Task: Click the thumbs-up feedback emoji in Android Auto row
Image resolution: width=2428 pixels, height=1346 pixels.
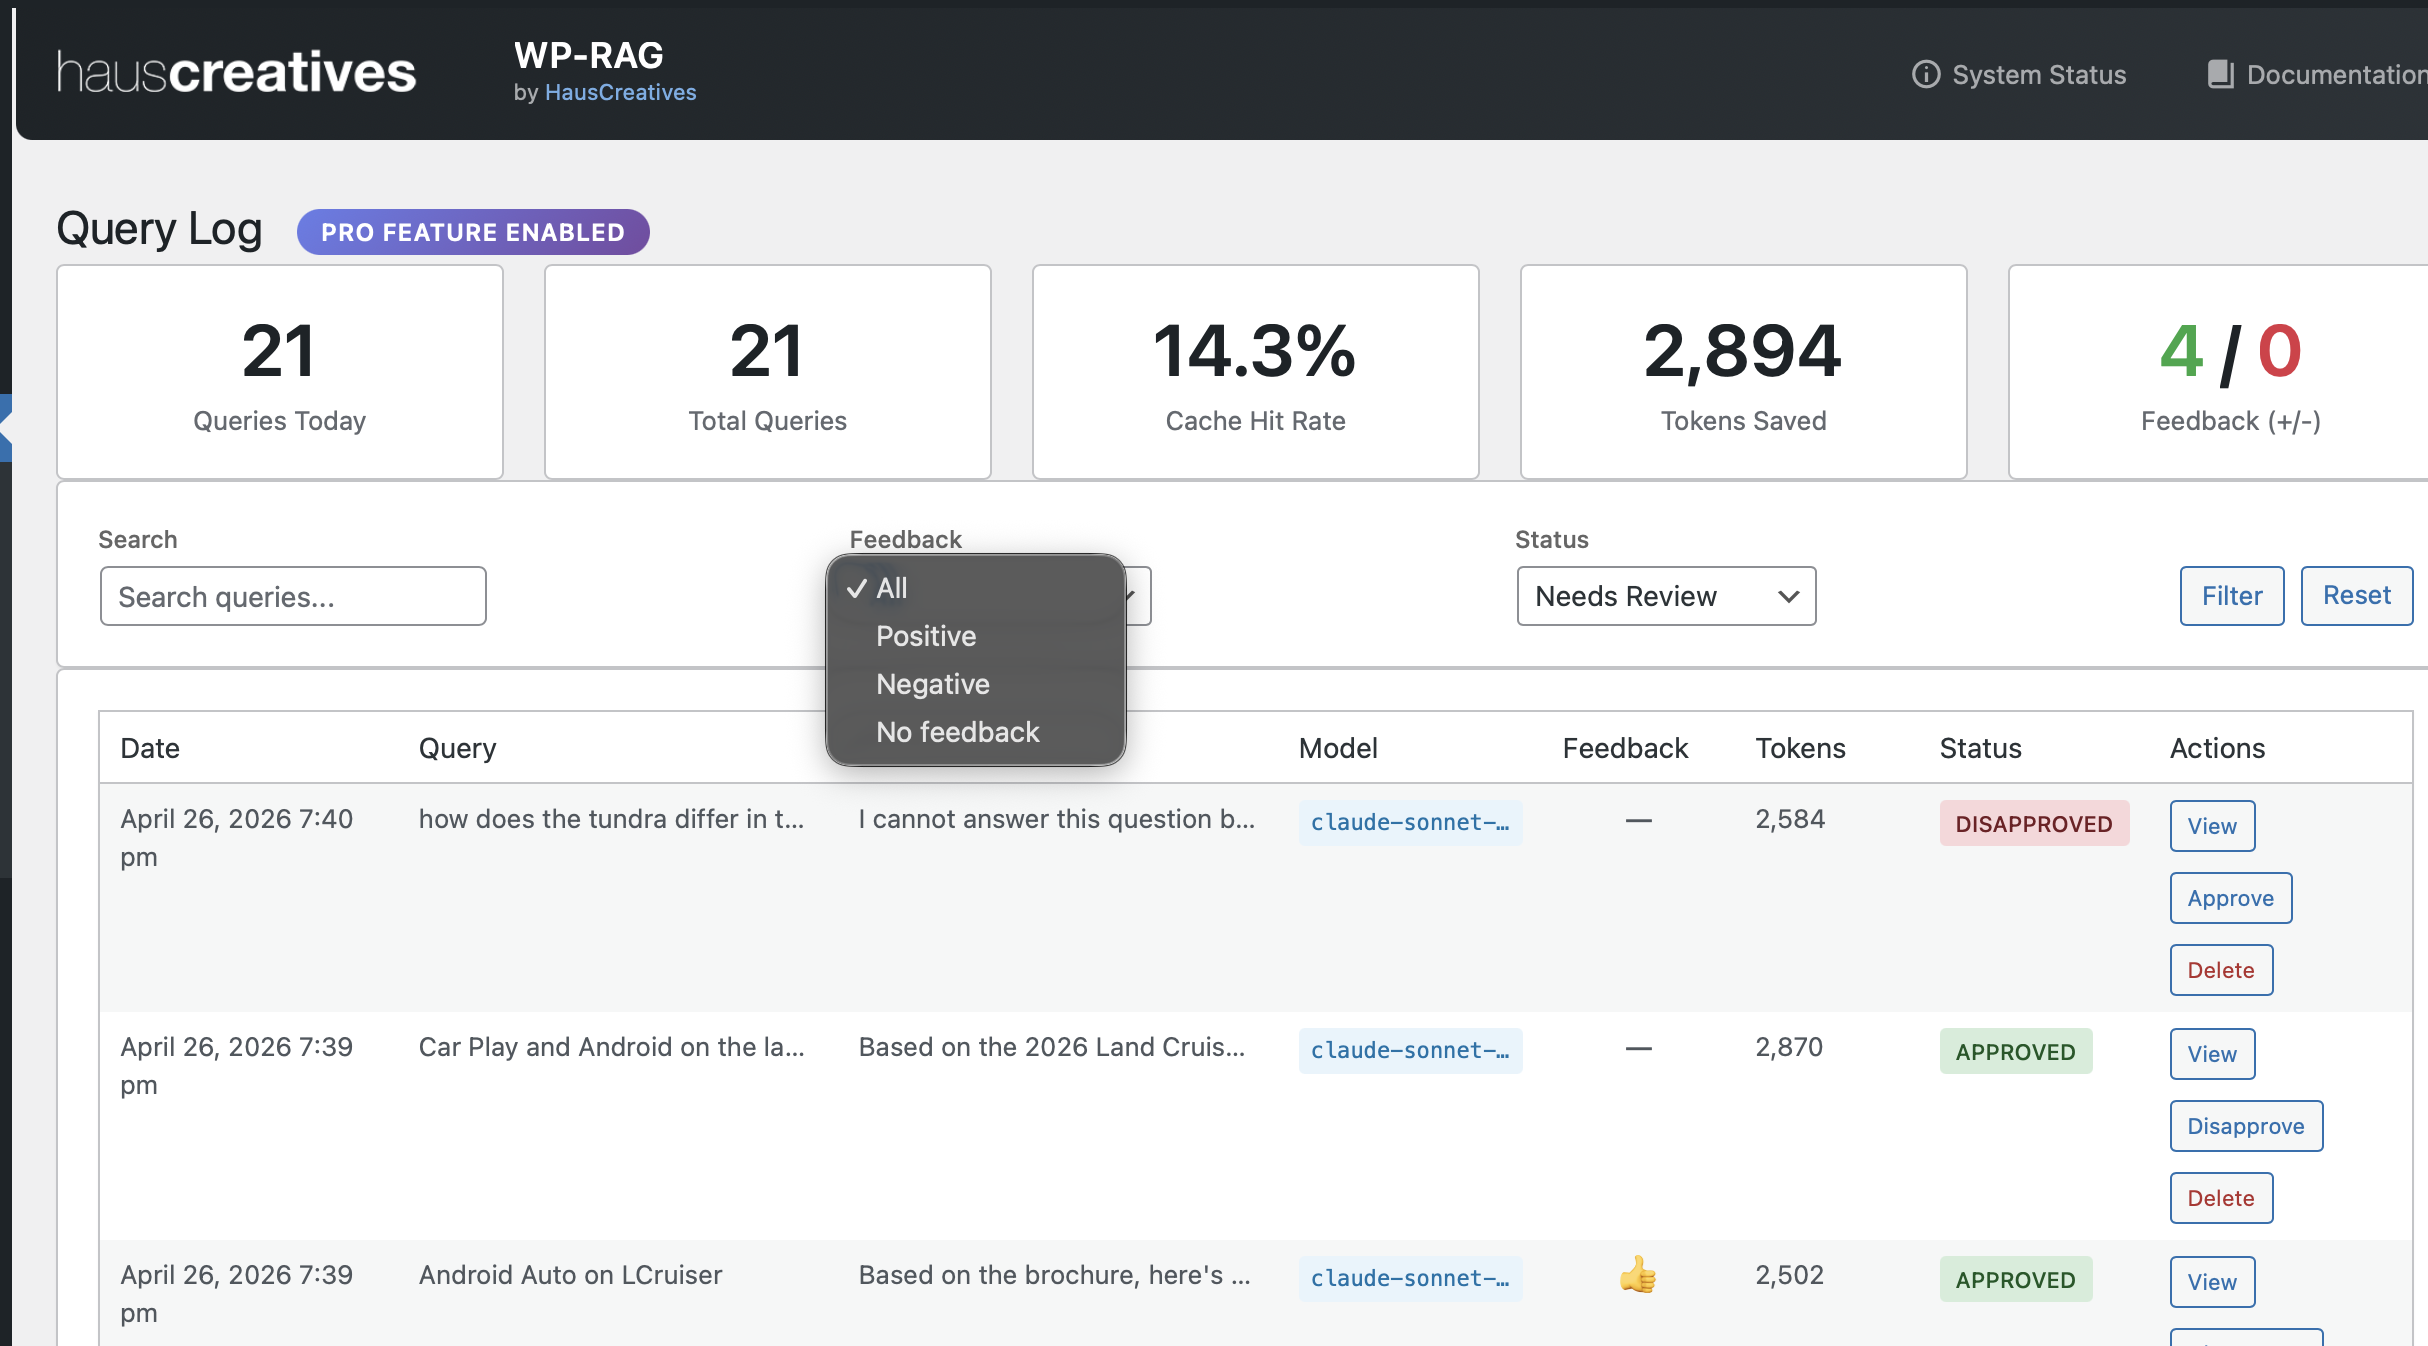Action: tap(1638, 1275)
